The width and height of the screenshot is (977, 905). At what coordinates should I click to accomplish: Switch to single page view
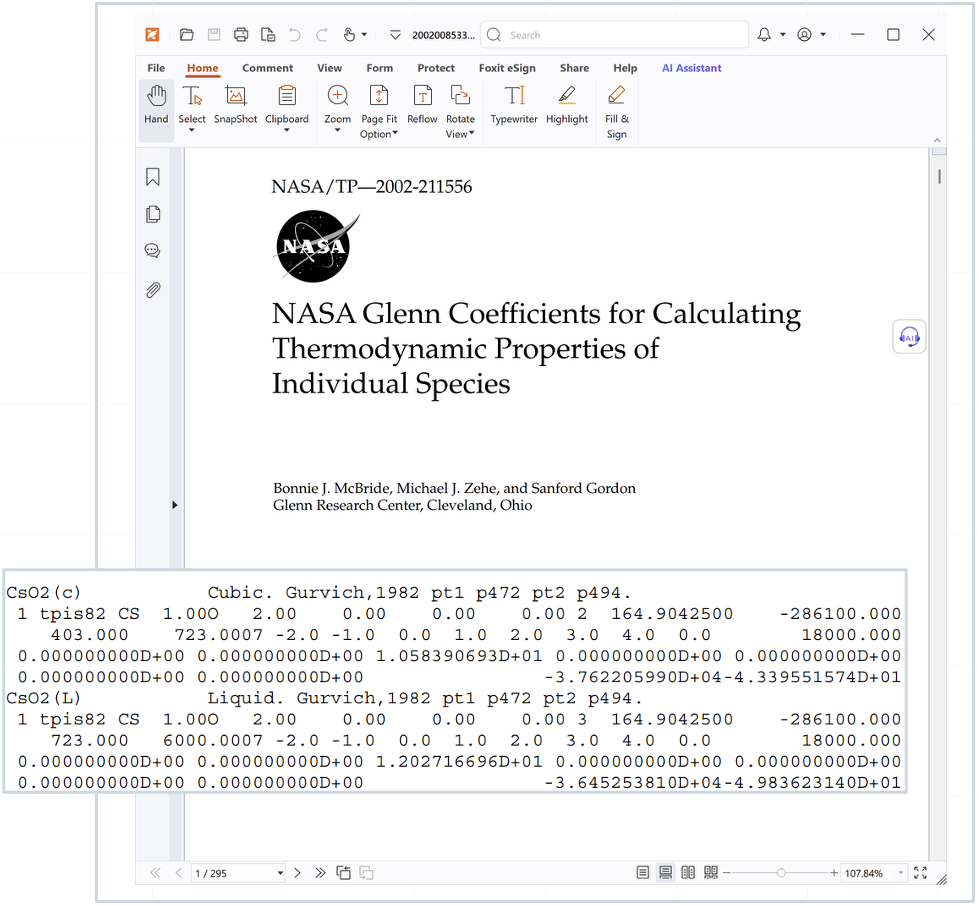(642, 873)
